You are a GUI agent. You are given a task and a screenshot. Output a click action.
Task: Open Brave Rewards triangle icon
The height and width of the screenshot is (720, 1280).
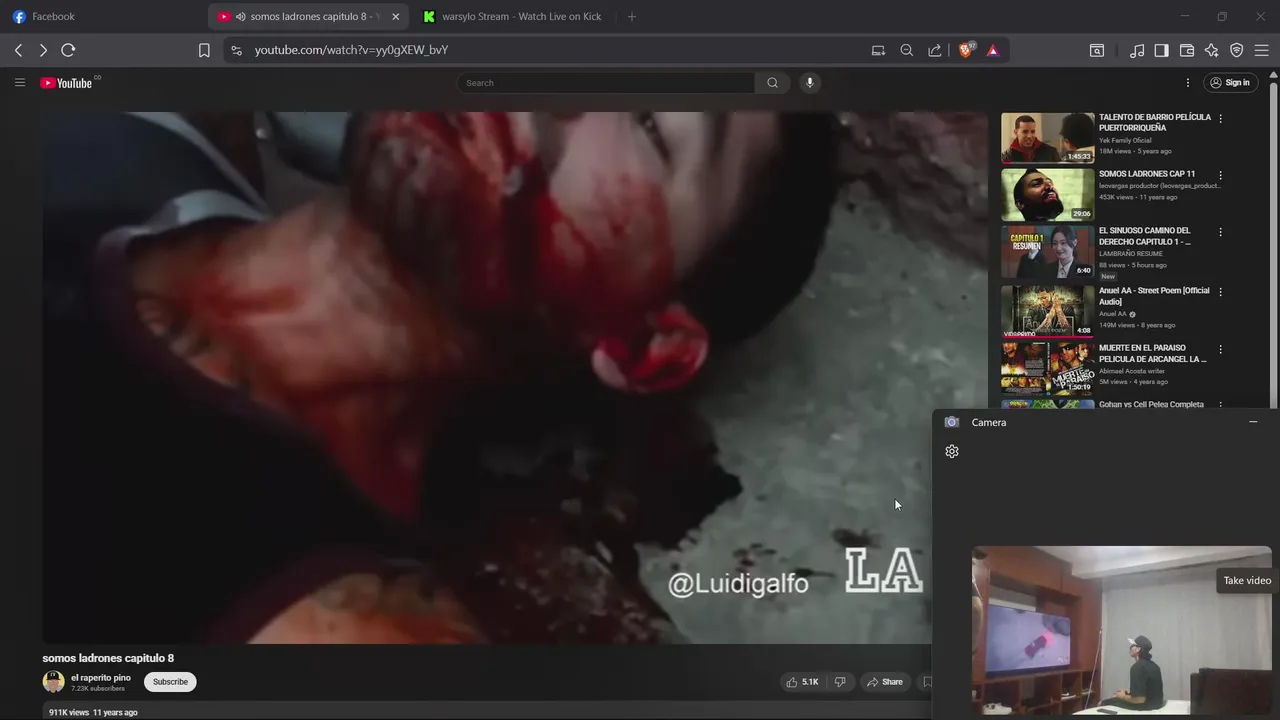993,50
